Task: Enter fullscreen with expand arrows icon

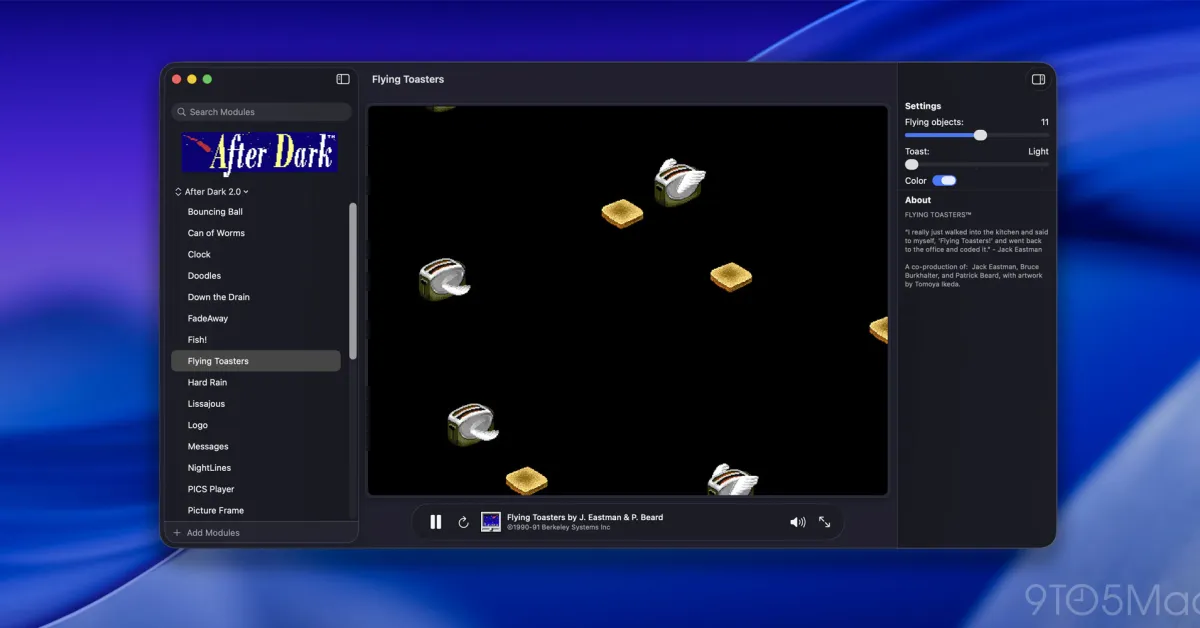Action: coord(824,522)
